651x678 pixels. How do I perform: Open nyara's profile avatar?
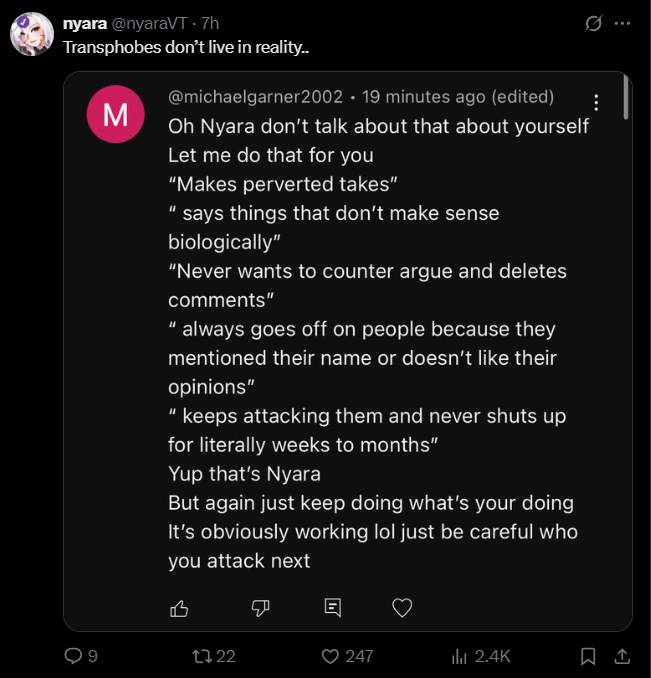coord(31,35)
